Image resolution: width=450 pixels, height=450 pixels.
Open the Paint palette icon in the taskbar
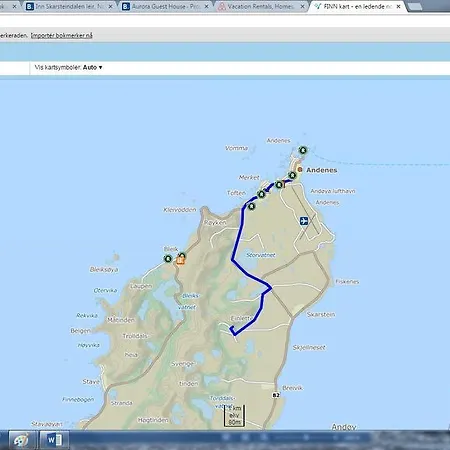[x=21, y=440]
